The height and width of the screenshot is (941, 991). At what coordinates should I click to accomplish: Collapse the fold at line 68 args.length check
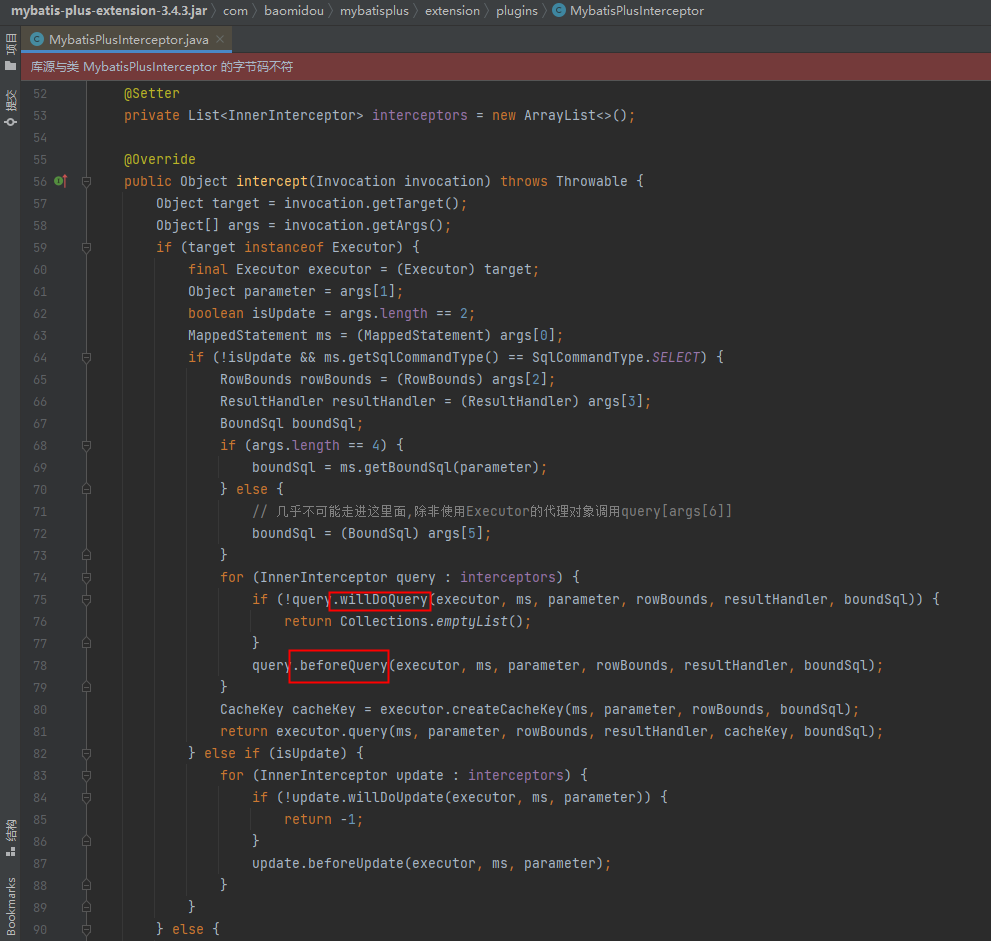87,446
